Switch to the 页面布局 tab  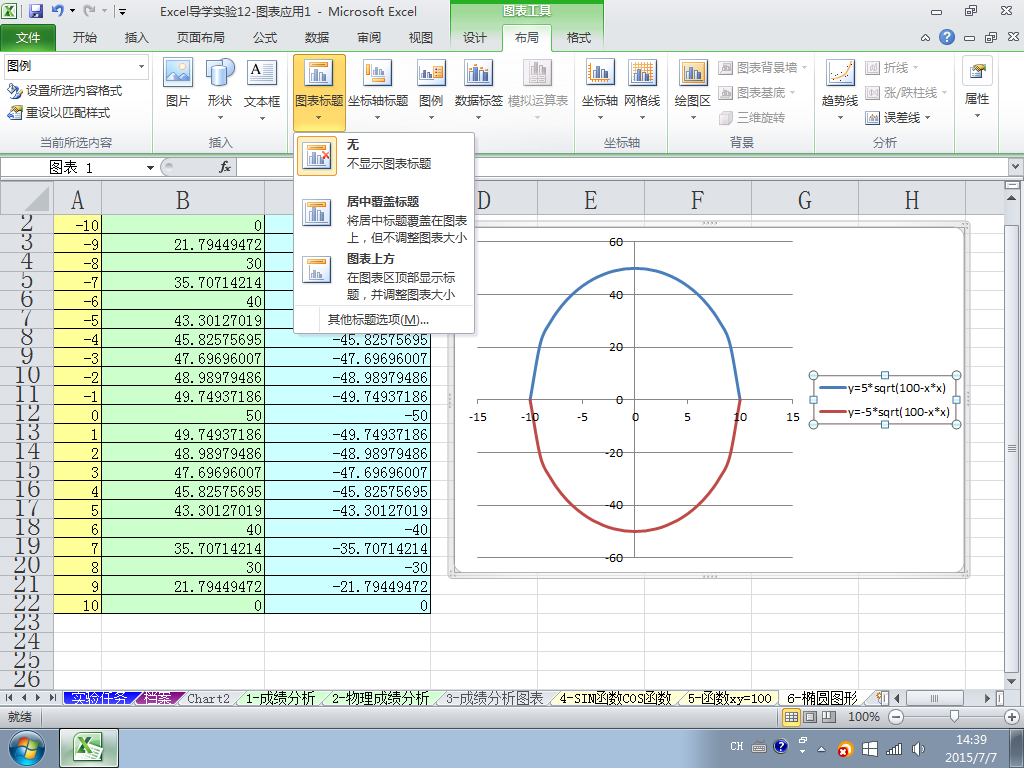200,38
